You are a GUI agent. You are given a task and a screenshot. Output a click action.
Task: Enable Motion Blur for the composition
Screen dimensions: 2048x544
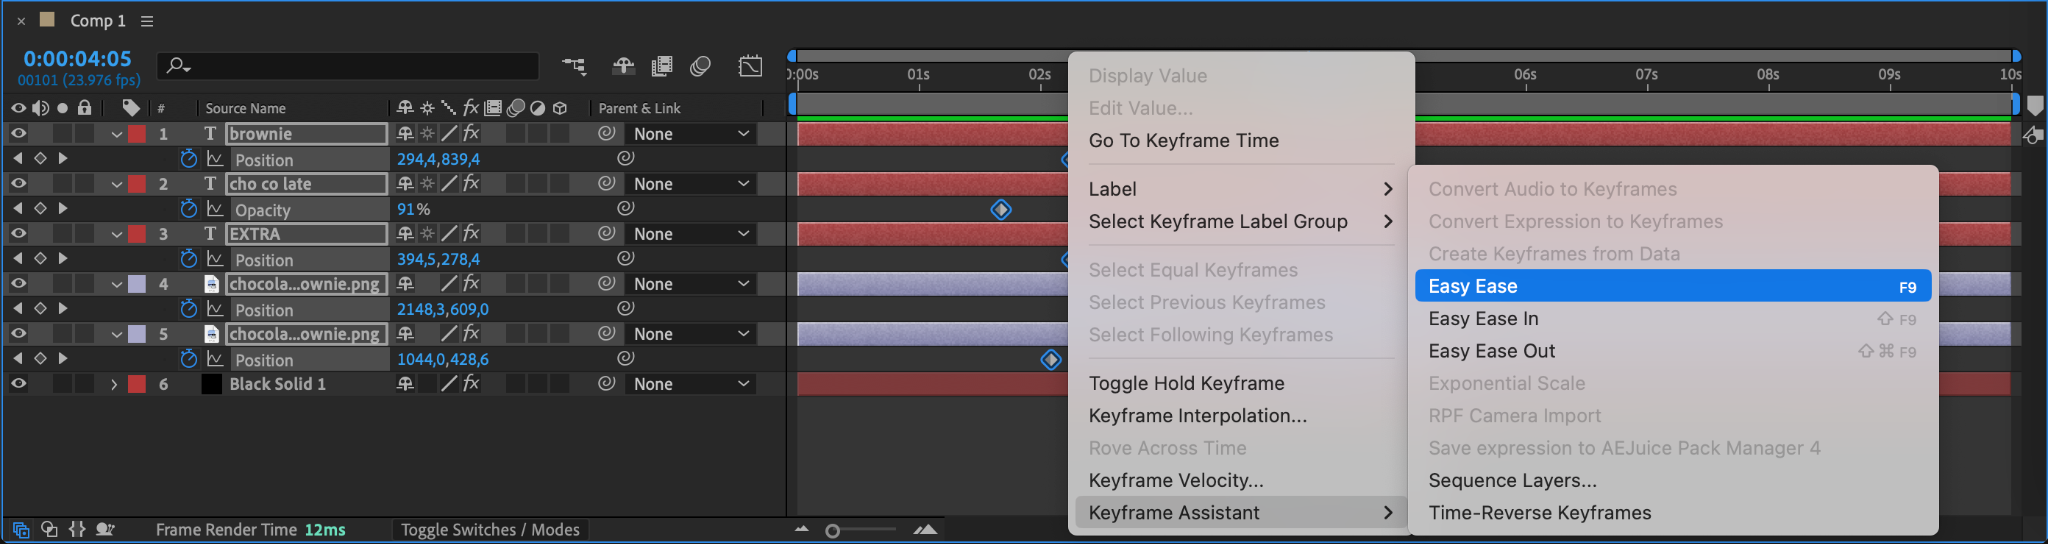700,66
